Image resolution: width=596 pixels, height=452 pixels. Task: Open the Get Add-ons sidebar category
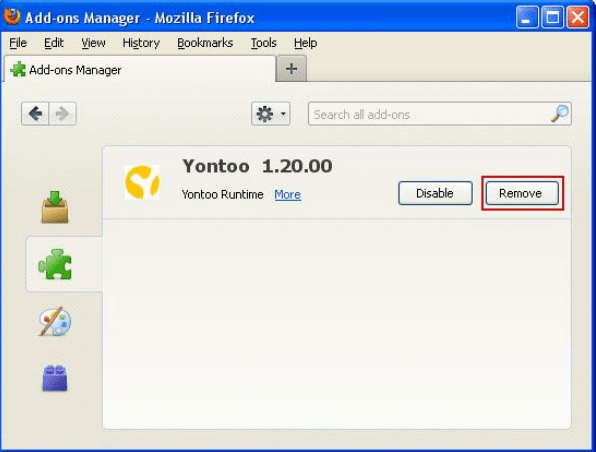click(55, 207)
